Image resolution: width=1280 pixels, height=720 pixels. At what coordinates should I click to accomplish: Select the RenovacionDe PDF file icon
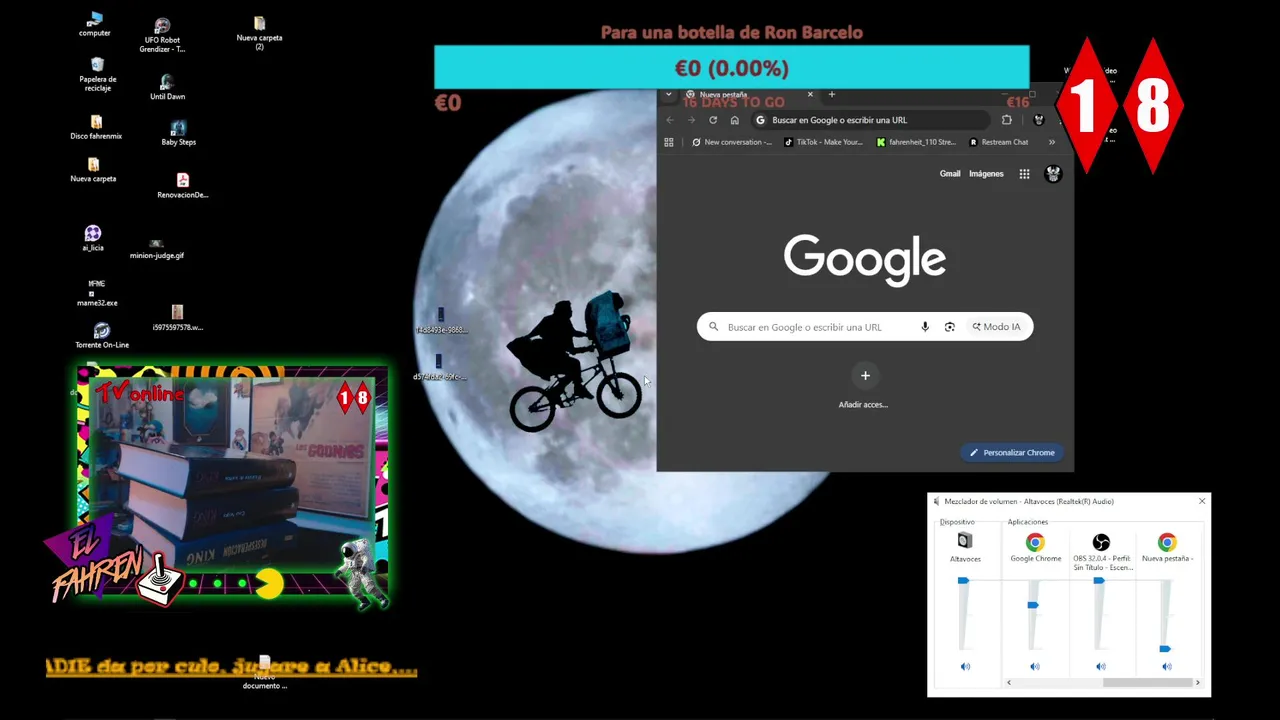[x=182, y=180]
